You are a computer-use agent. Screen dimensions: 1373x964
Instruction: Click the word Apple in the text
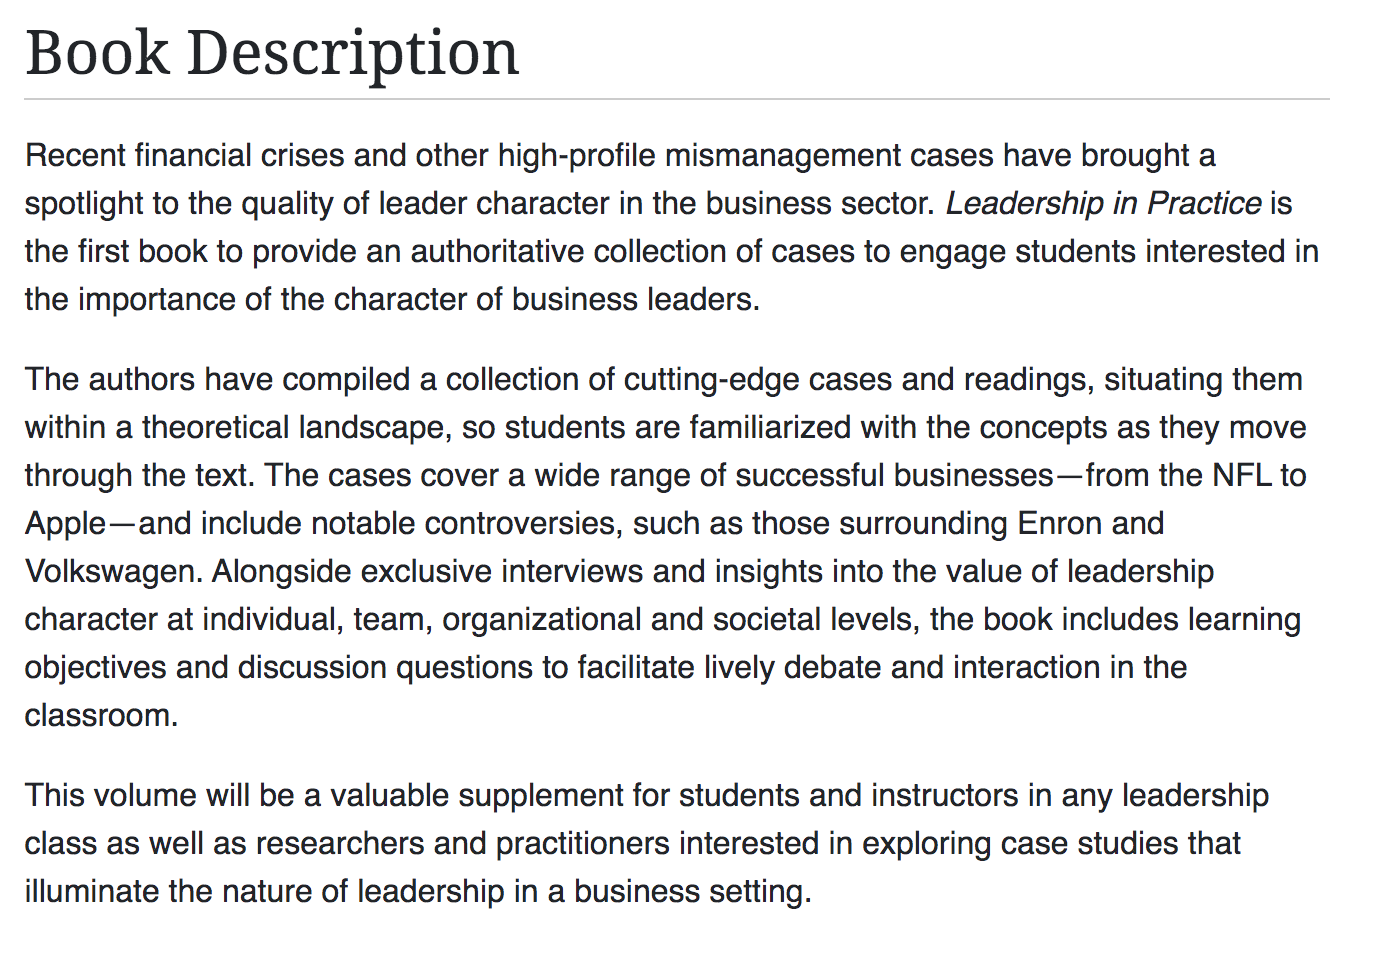pyautogui.click(x=66, y=524)
